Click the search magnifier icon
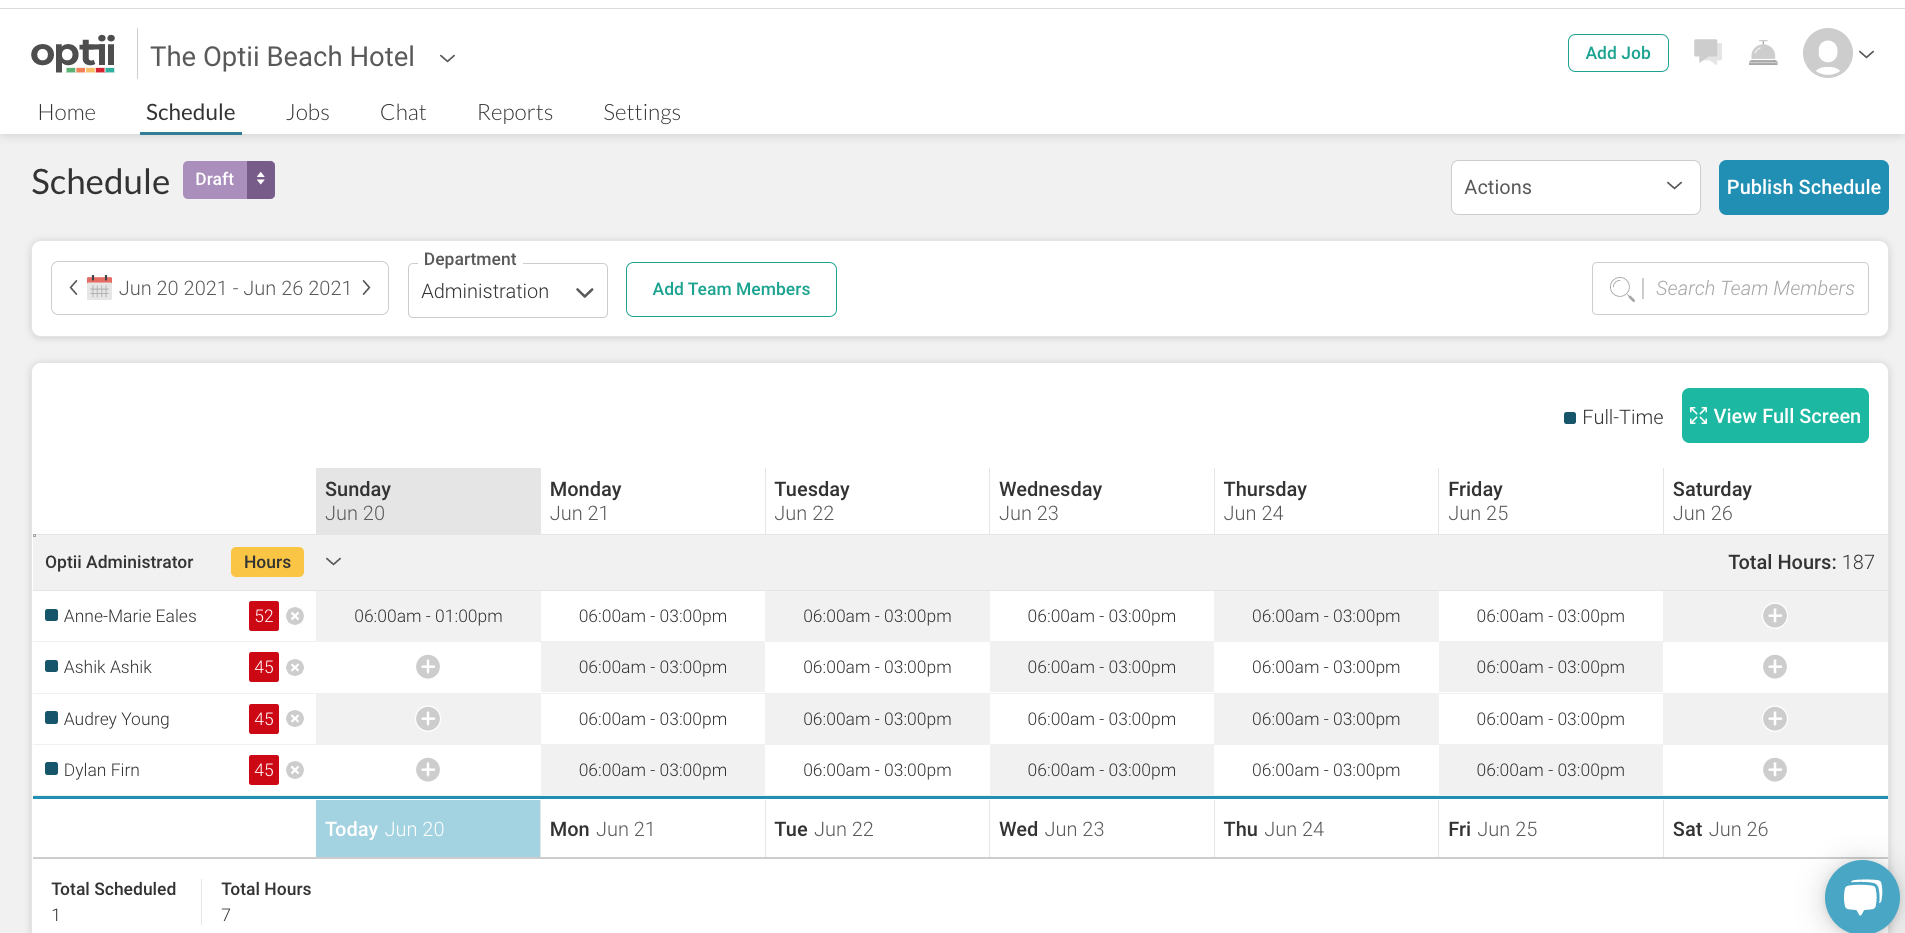The height and width of the screenshot is (933, 1905). [1621, 289]
